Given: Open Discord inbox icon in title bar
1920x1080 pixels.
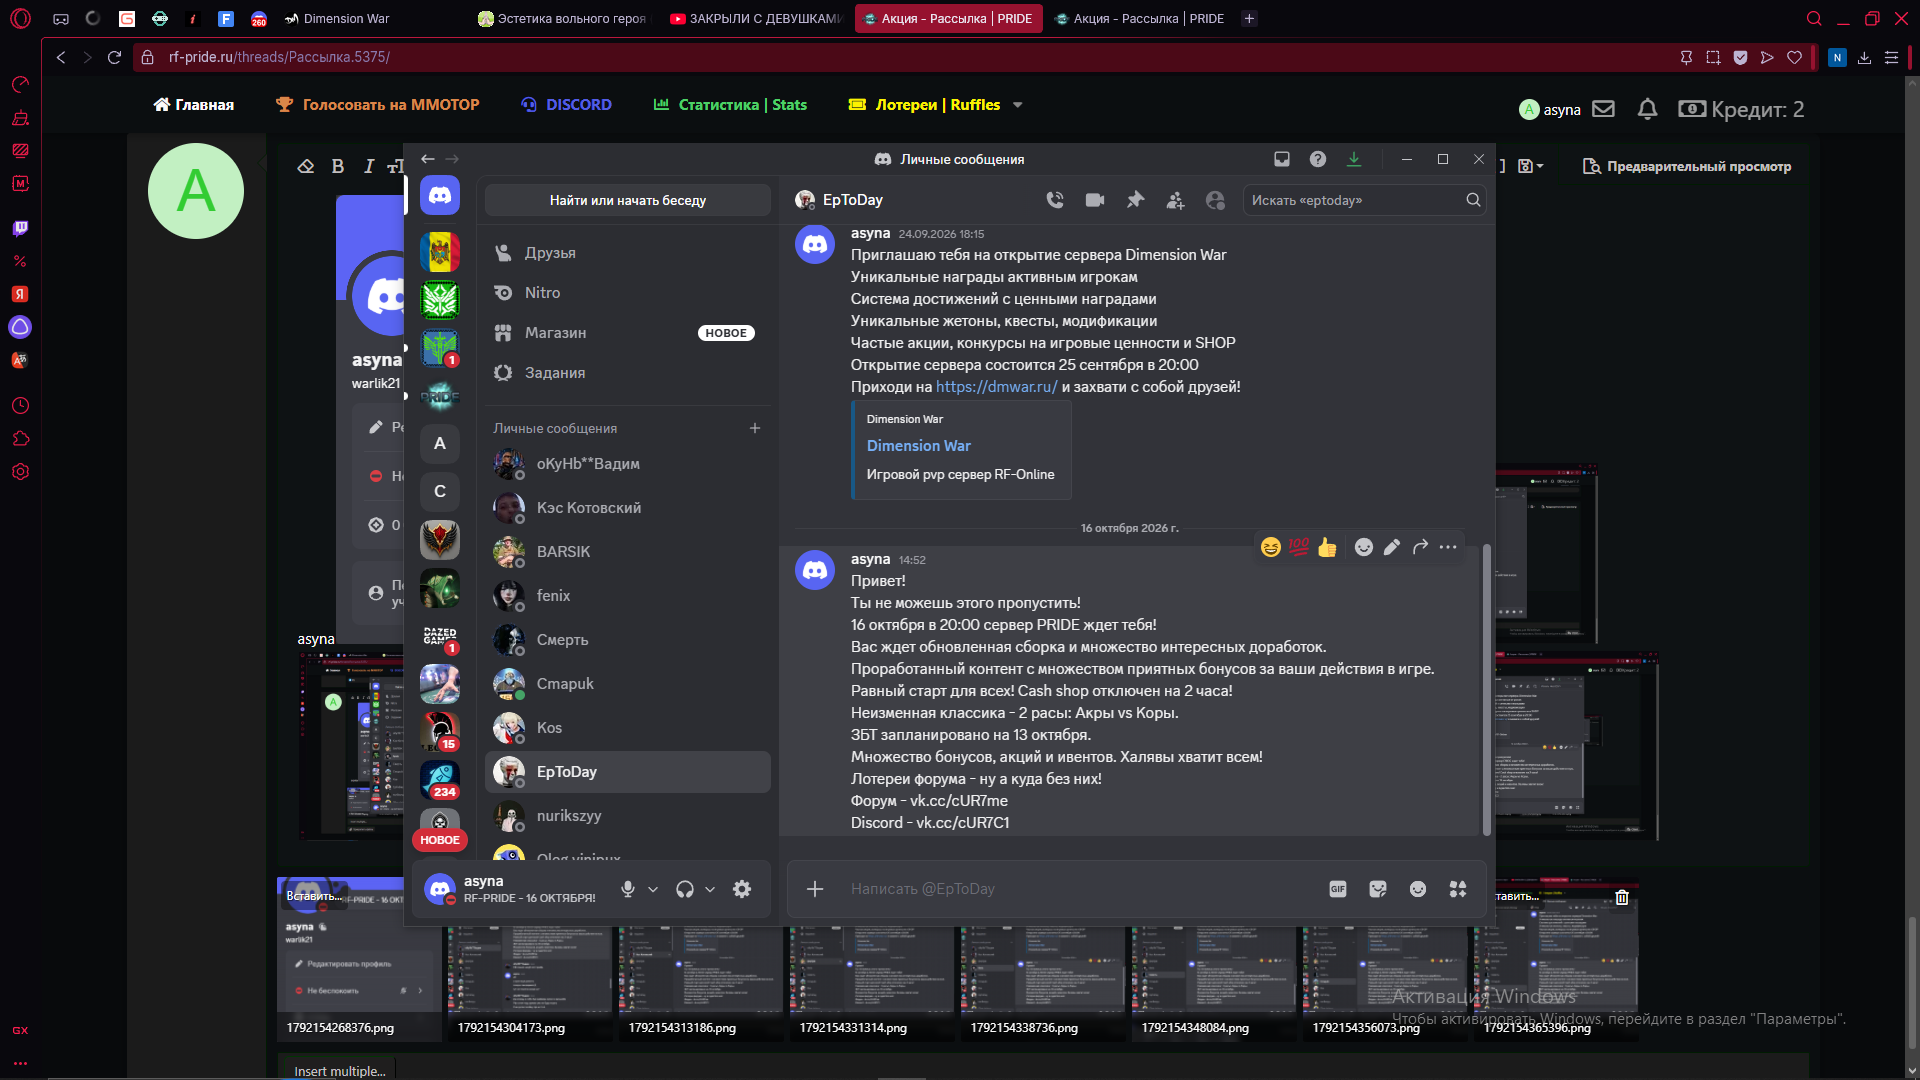Looking at the screenshot, I should [x=1282, y=159].
